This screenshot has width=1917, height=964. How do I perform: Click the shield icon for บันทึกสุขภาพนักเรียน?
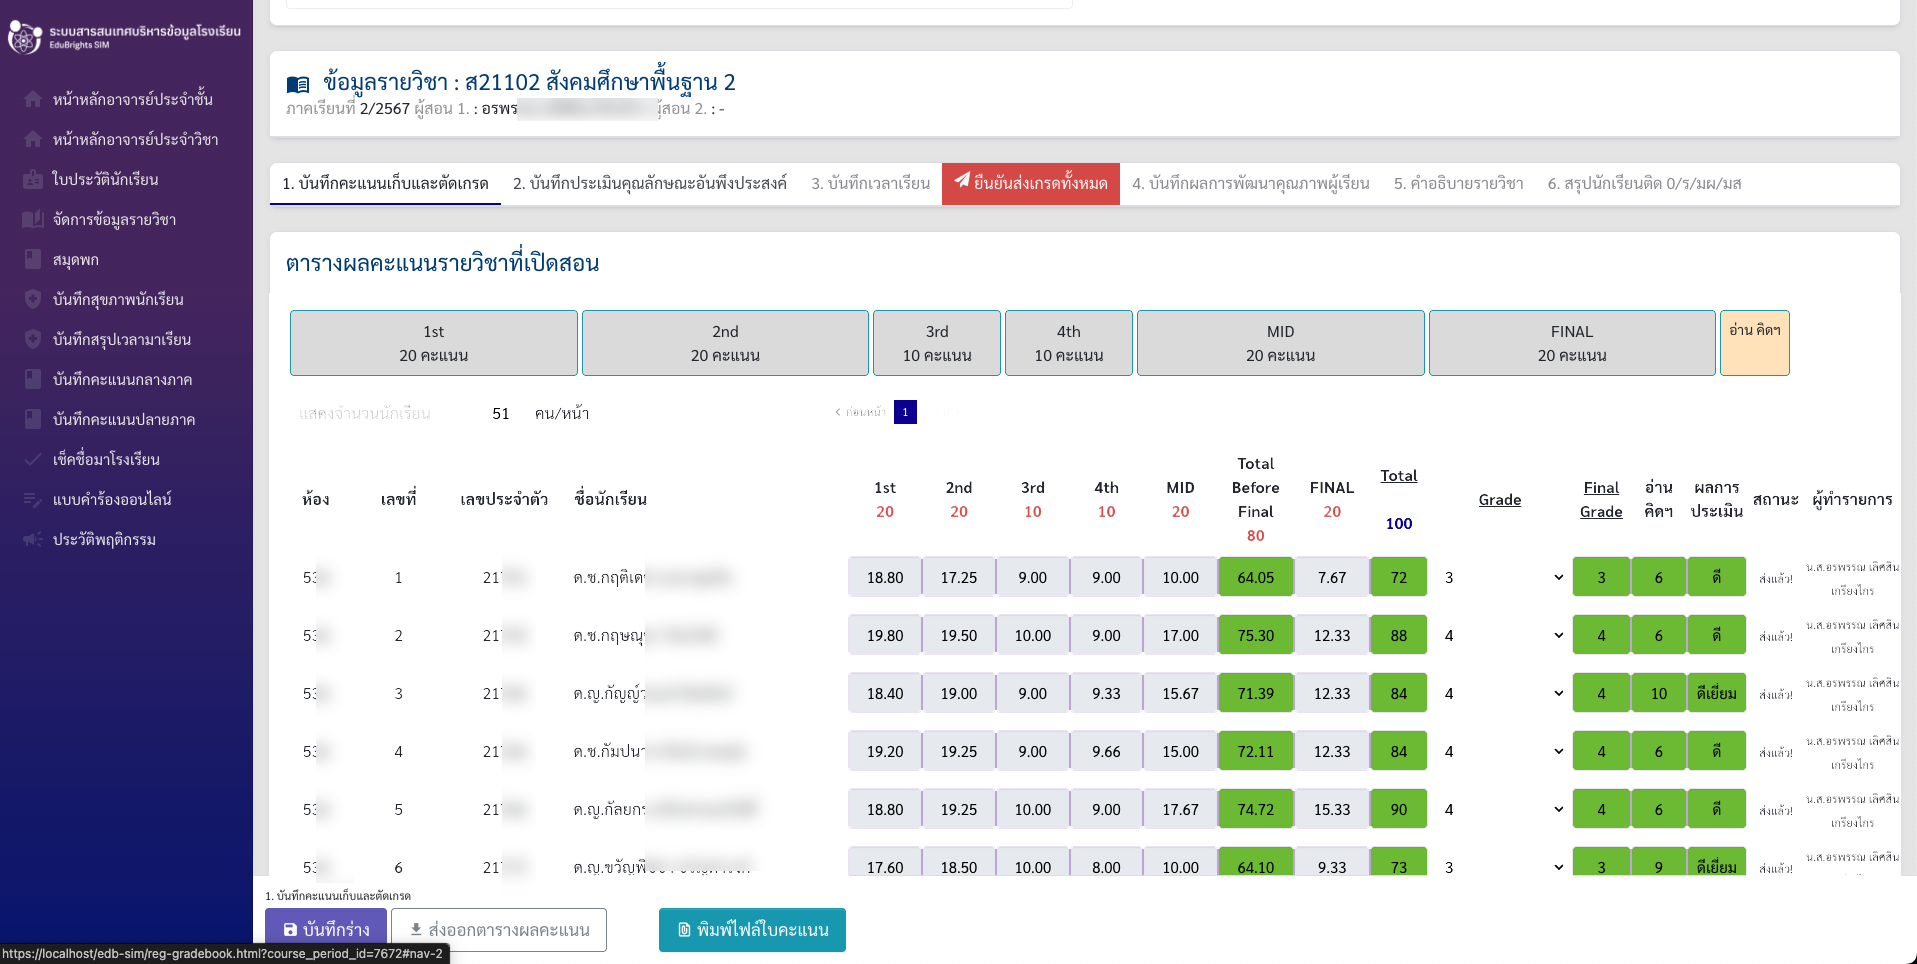tap(33, 299)
